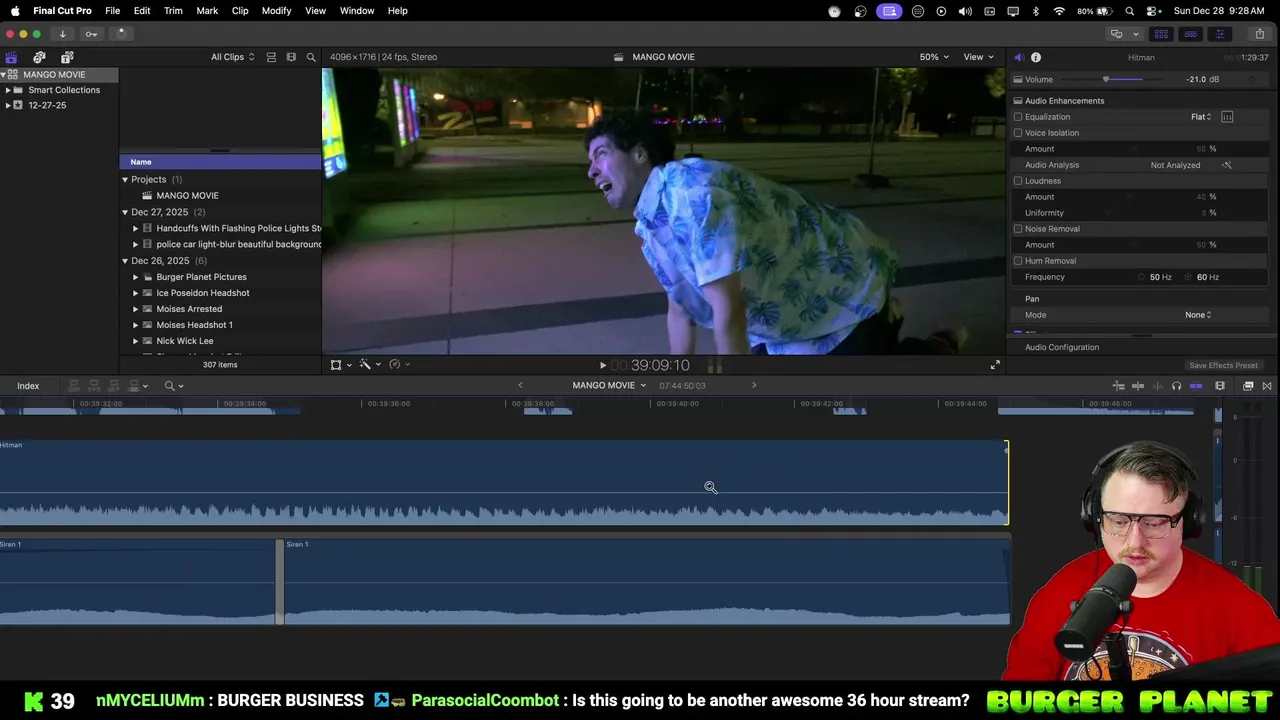The image size is (1280, 720).
Task: Expand the Smart Collections folder
Action: 8,90
